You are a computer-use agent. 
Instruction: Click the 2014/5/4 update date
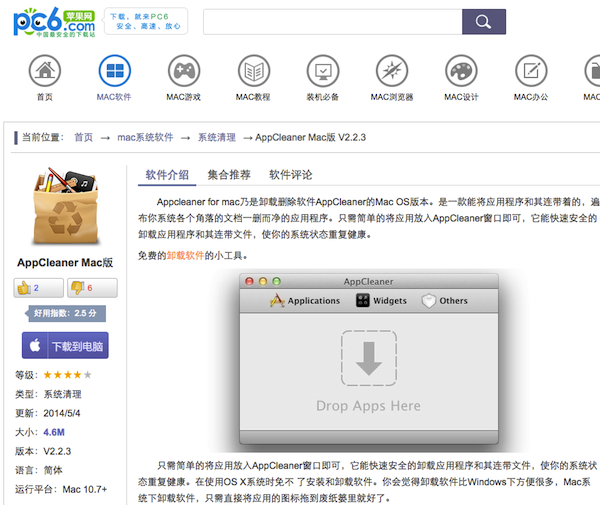click(62, 413)
